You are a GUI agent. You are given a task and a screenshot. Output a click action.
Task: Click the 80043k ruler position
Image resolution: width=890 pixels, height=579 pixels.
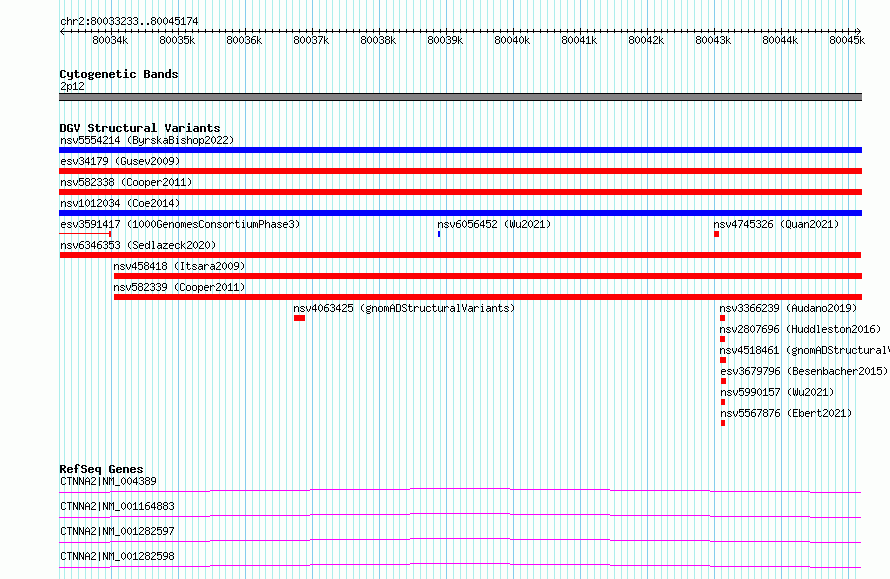(713, 40)
